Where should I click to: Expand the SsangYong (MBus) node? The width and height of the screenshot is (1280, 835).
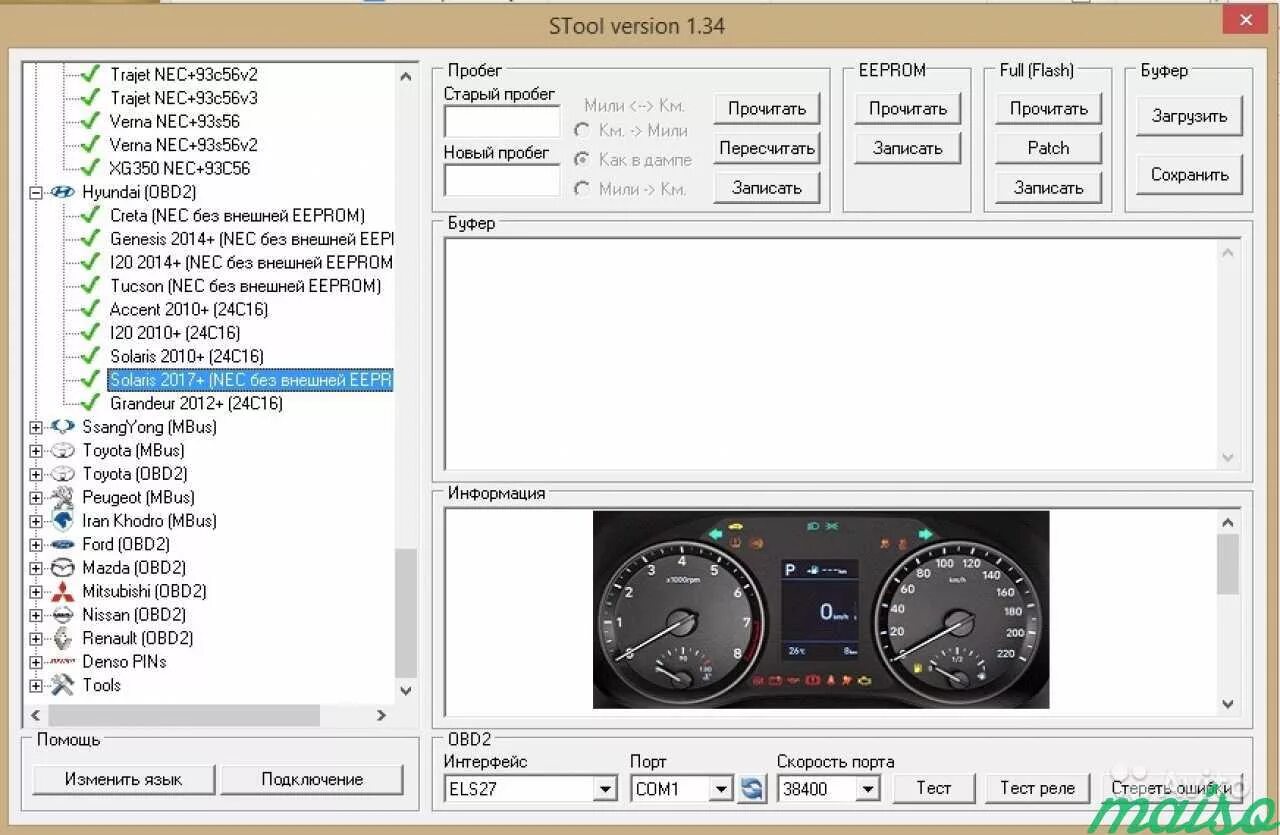pos(36,427)
